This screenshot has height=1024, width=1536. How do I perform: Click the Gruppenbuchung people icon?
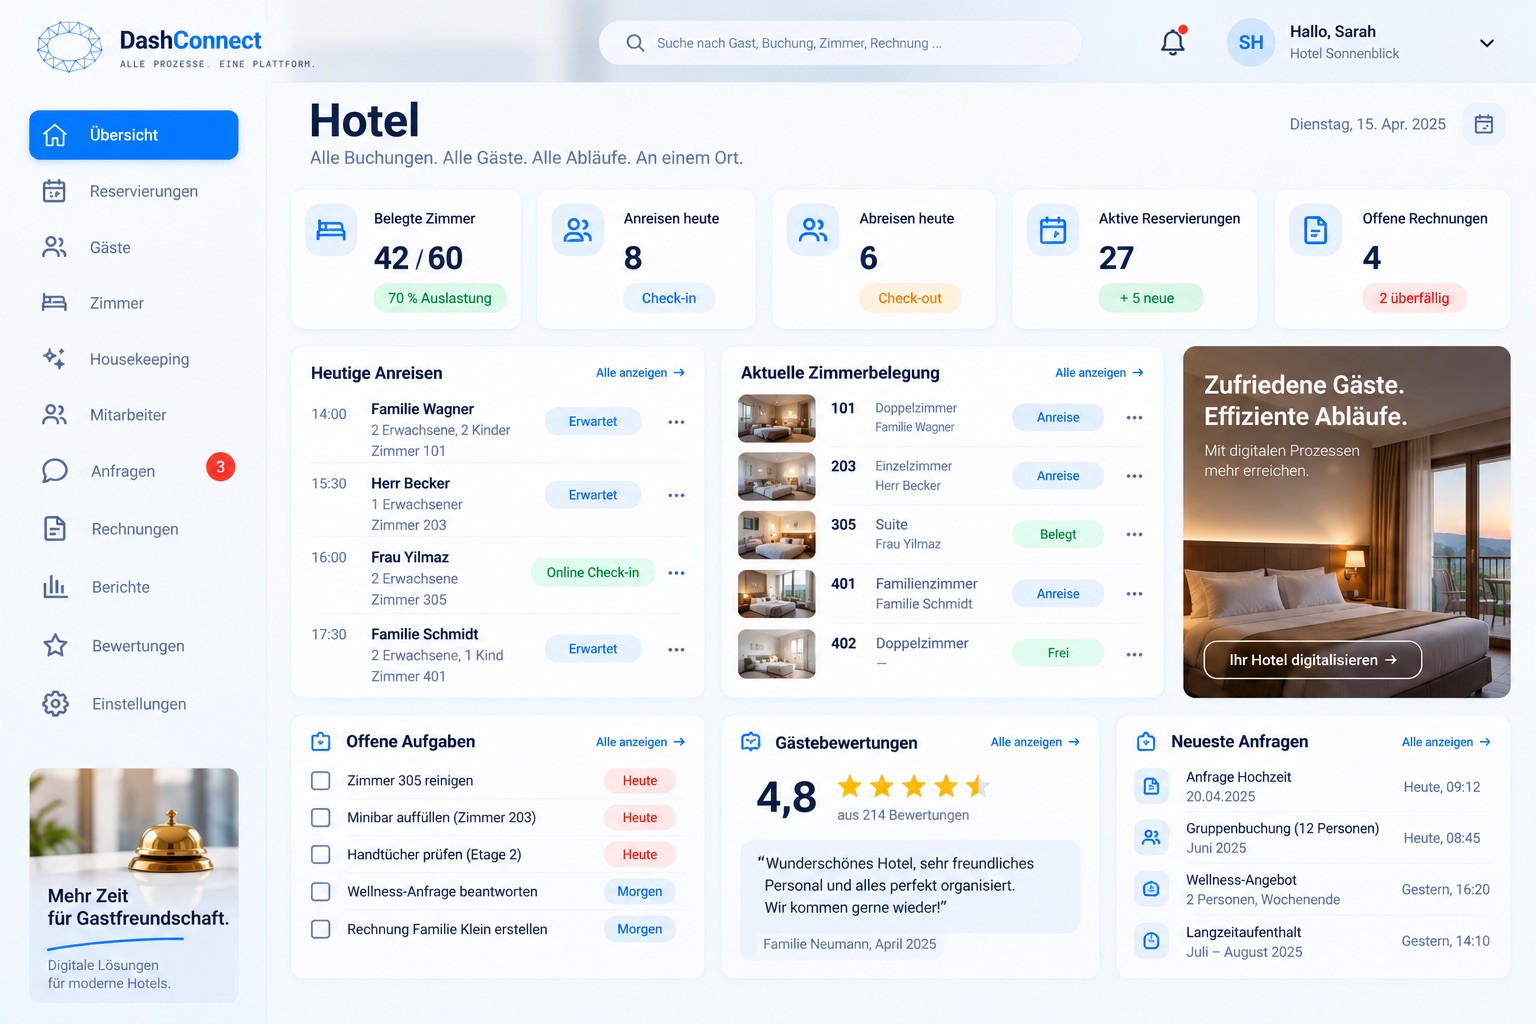point(1152,837)
